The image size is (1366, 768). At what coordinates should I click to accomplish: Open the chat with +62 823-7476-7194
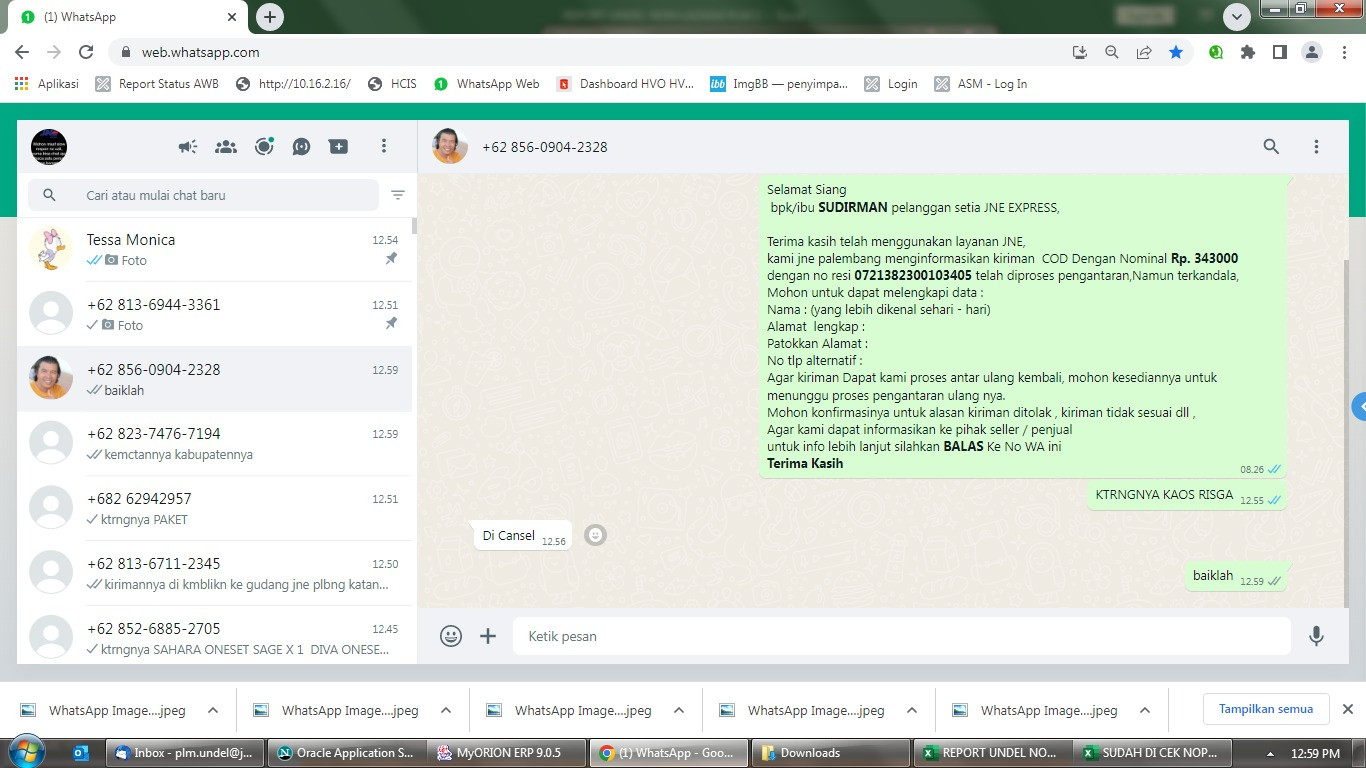coord(214,444)
